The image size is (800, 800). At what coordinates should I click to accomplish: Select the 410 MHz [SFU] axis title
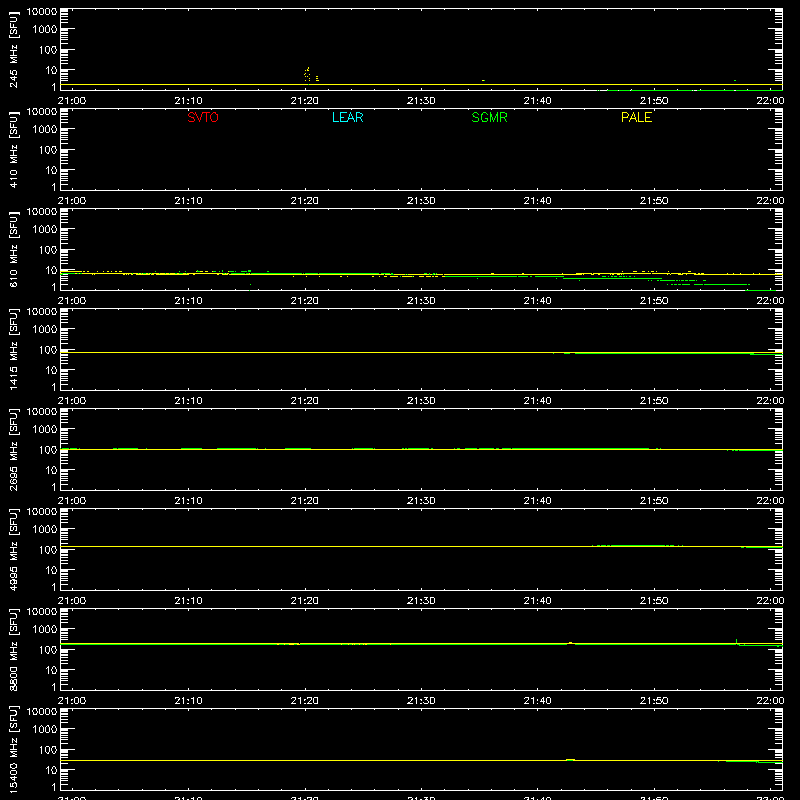tap(13, 150)
